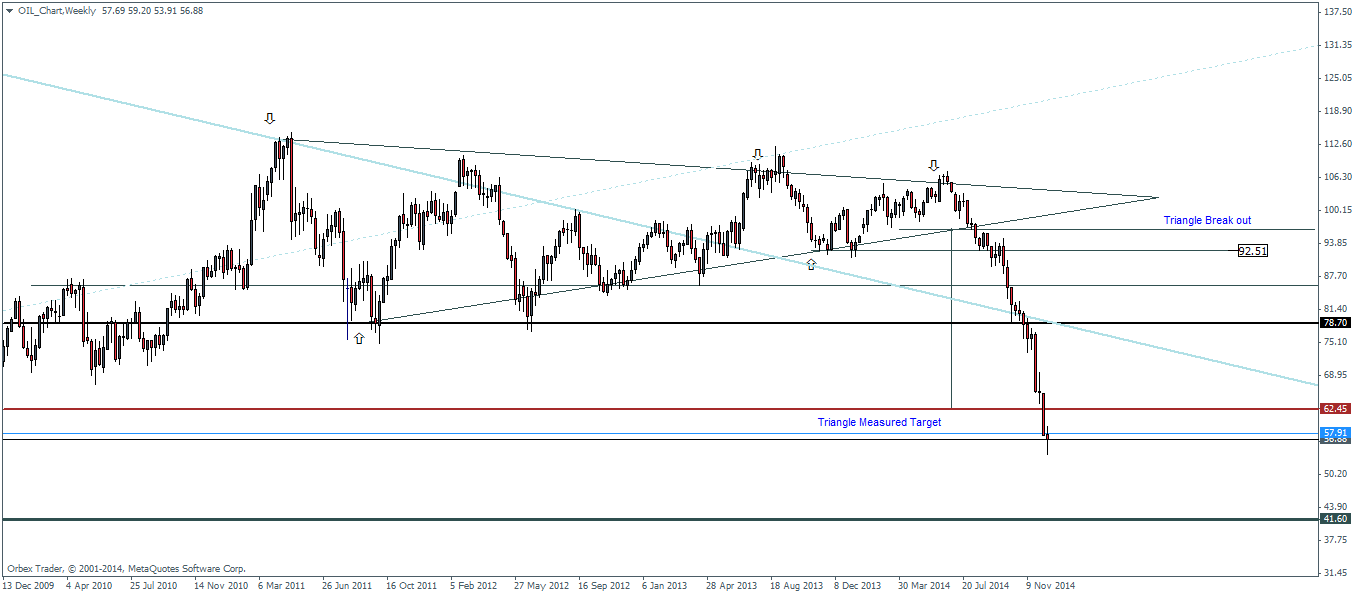
Task: Click the black 78.70 price tag
Action: point(1338,323)
